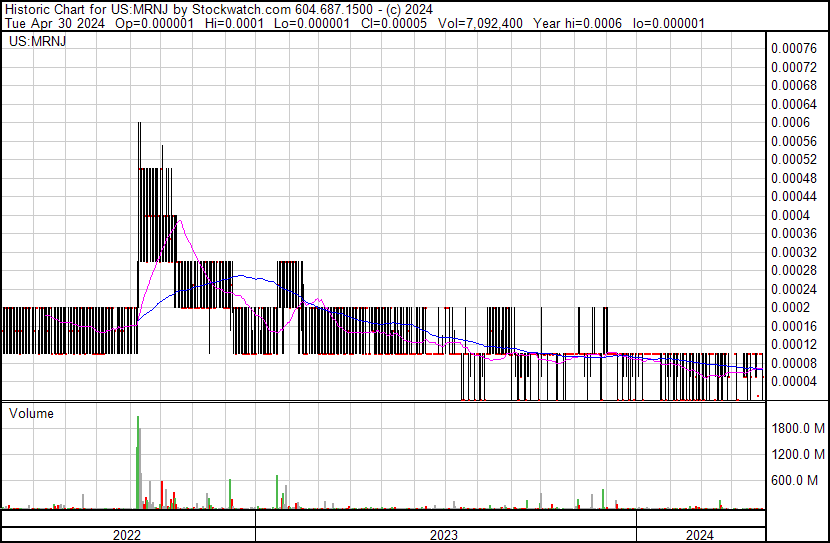Click the tallest green volume spike in 2022

click(138, 461)
